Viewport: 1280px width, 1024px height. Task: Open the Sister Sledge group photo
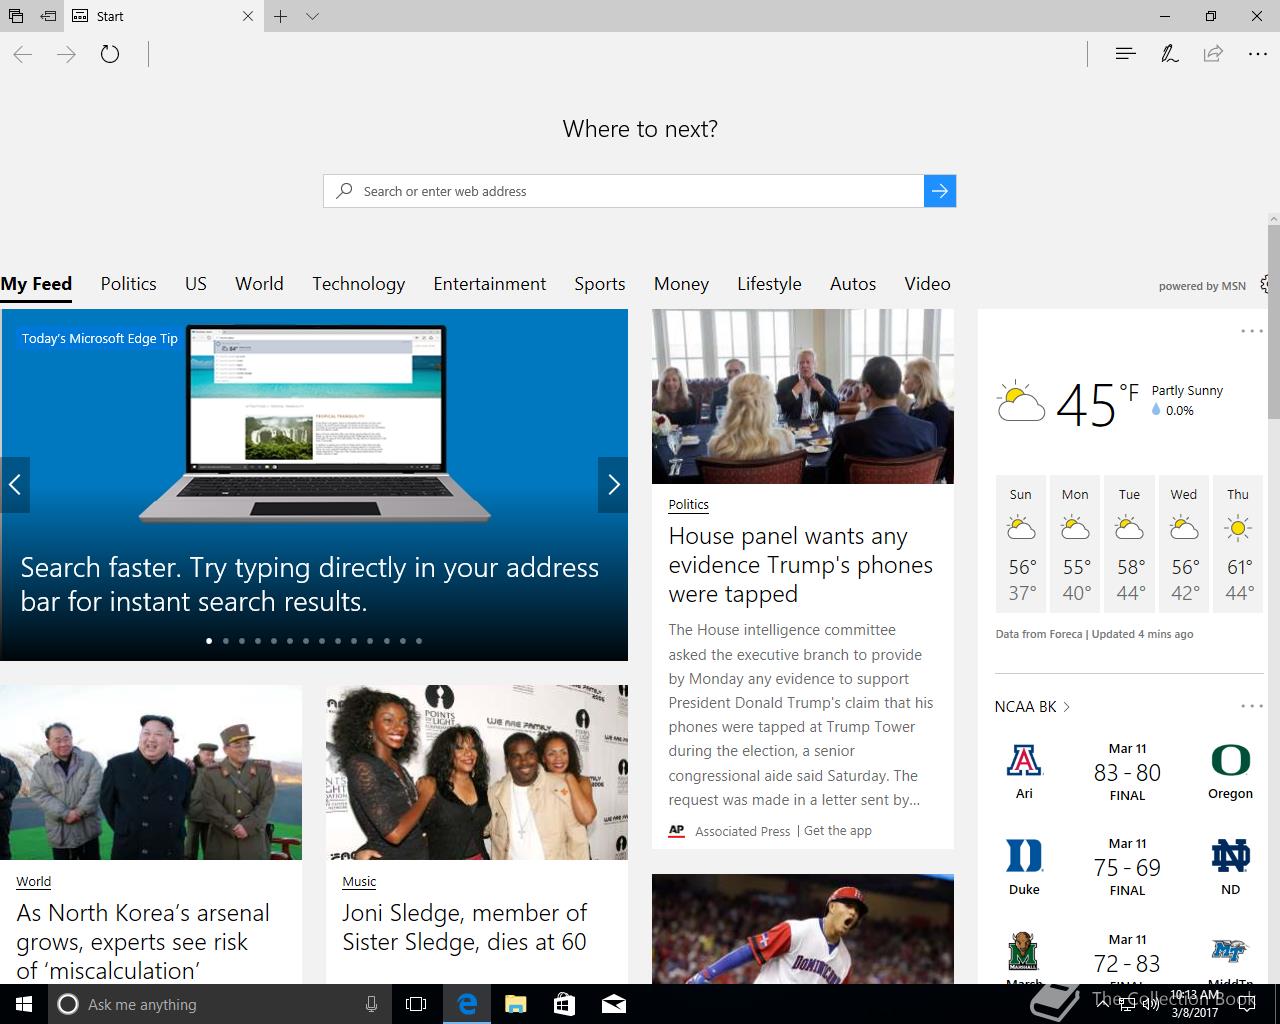477,772
